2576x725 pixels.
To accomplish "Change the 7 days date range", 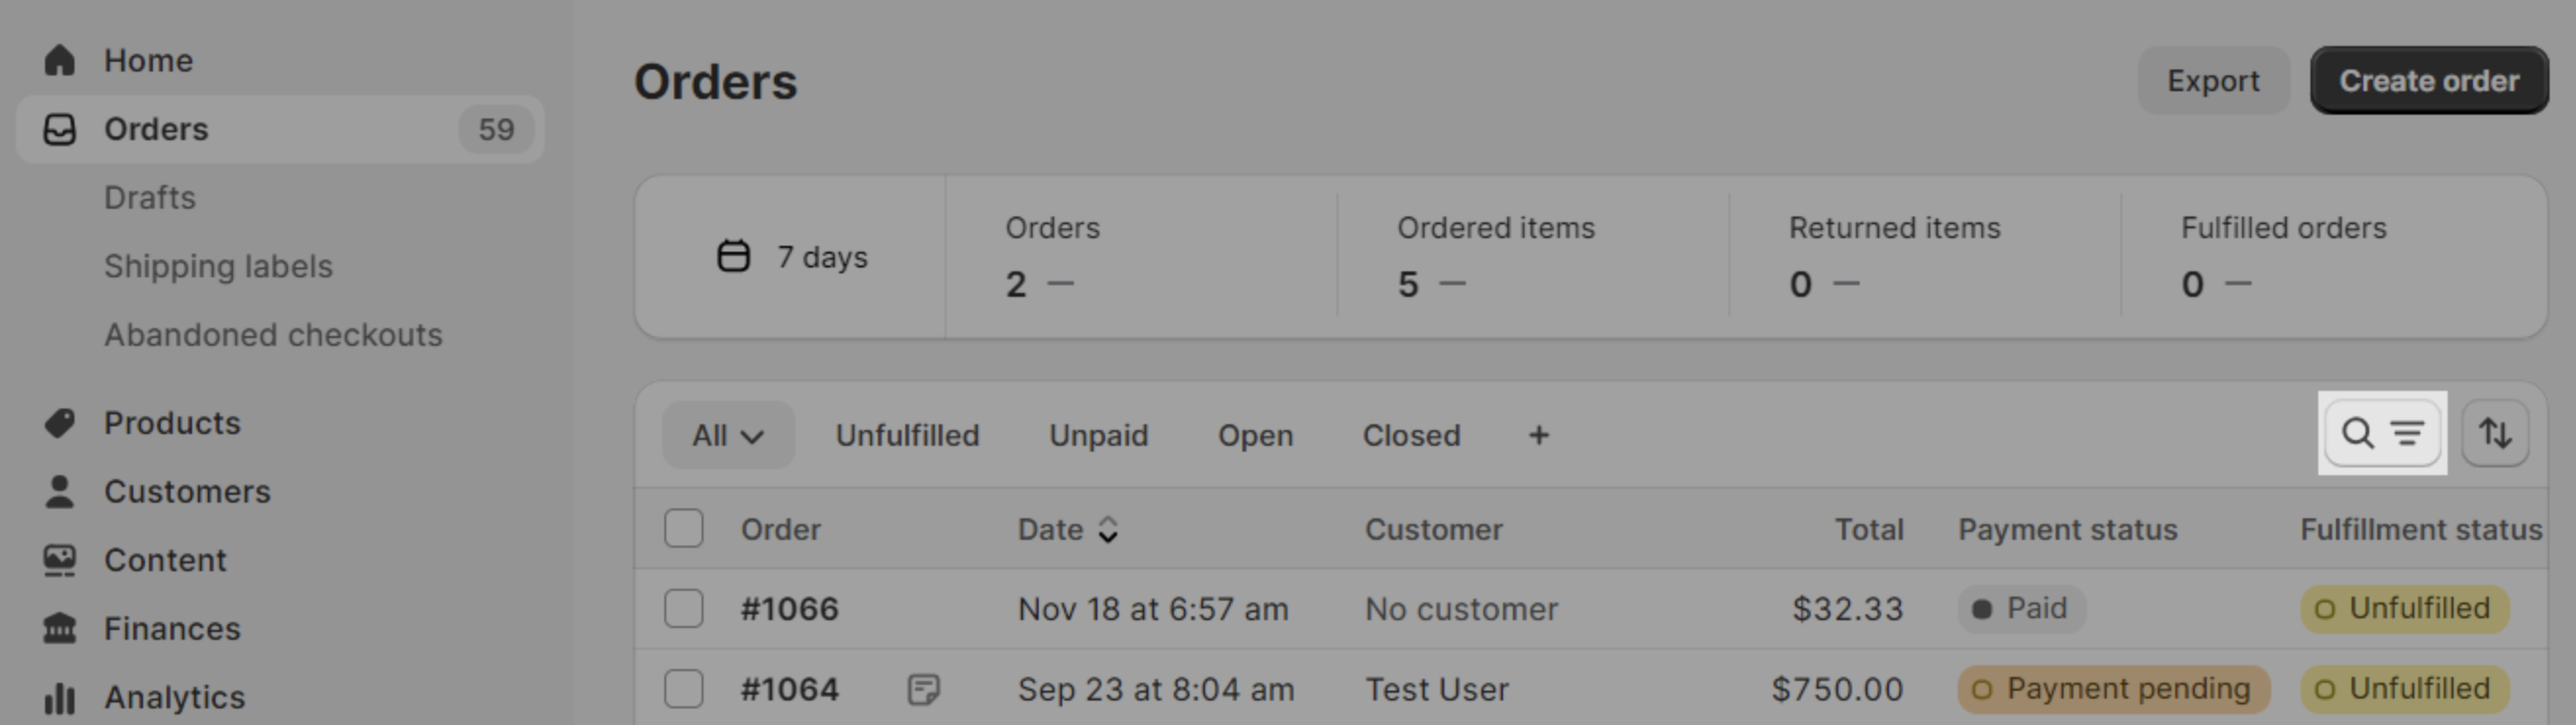I will pyautogui.click(x=792, y=257).
